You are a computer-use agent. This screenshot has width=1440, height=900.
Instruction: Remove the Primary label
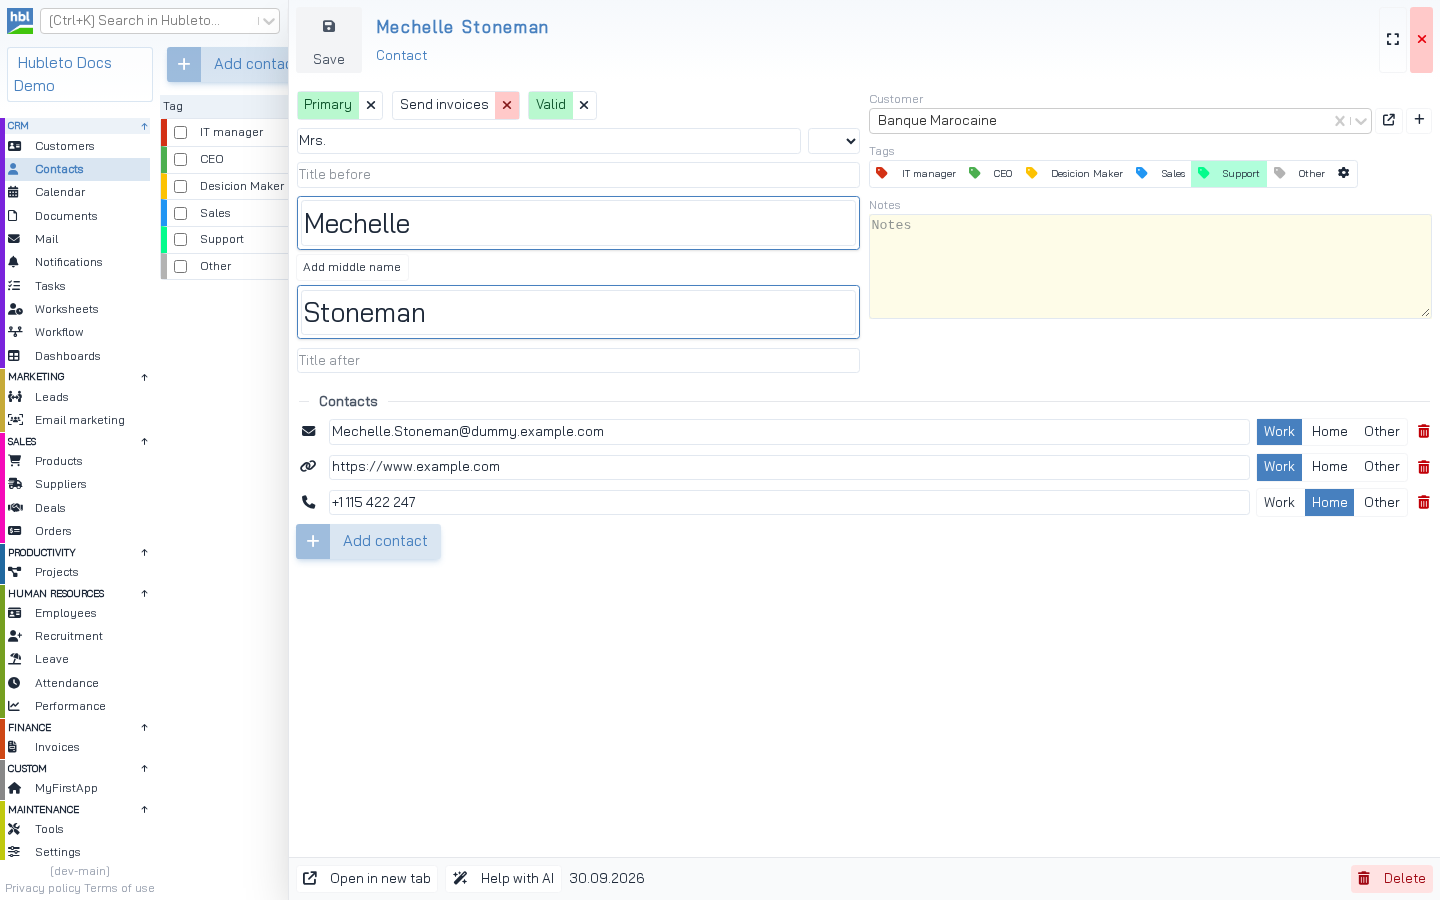click(x=371, y=105)
